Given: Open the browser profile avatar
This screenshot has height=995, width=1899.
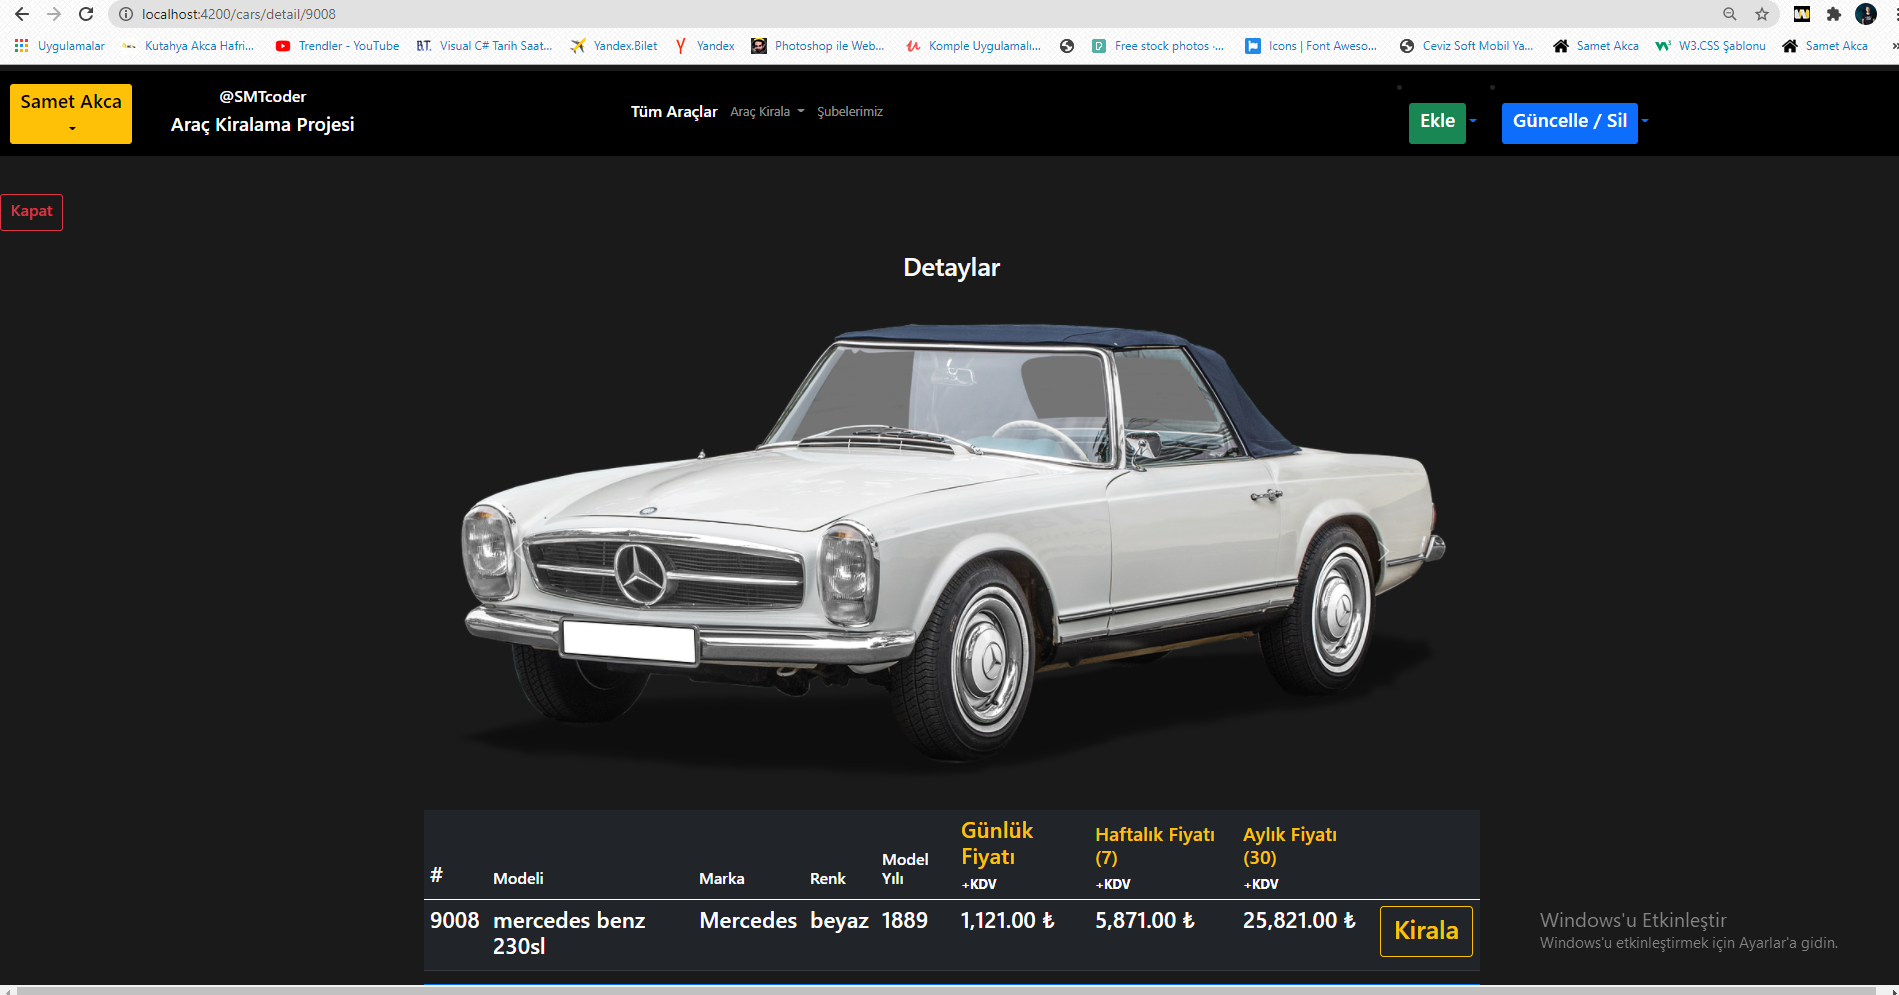Looking at the screenshot, I should point(1866,14).
